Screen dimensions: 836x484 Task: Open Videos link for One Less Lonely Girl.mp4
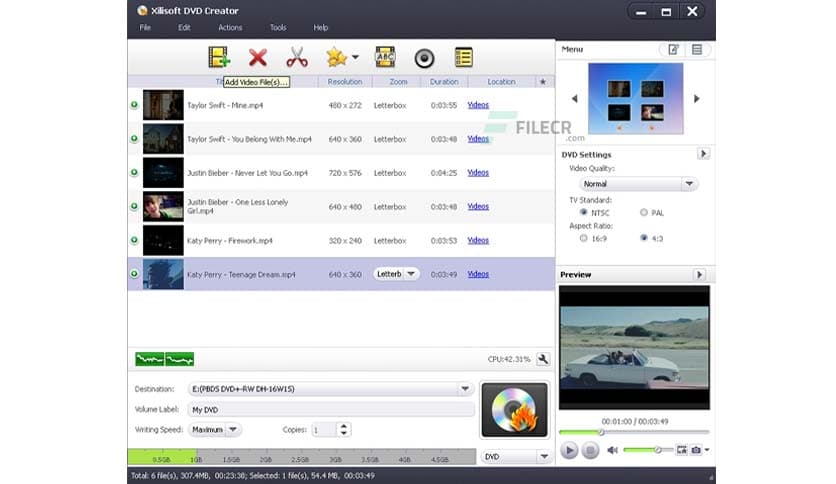tap(478, 206)
